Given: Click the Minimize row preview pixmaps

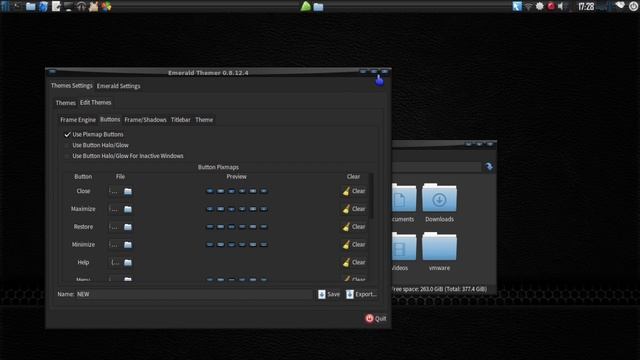Looking at the screenshot, I should tap(237, 244).
